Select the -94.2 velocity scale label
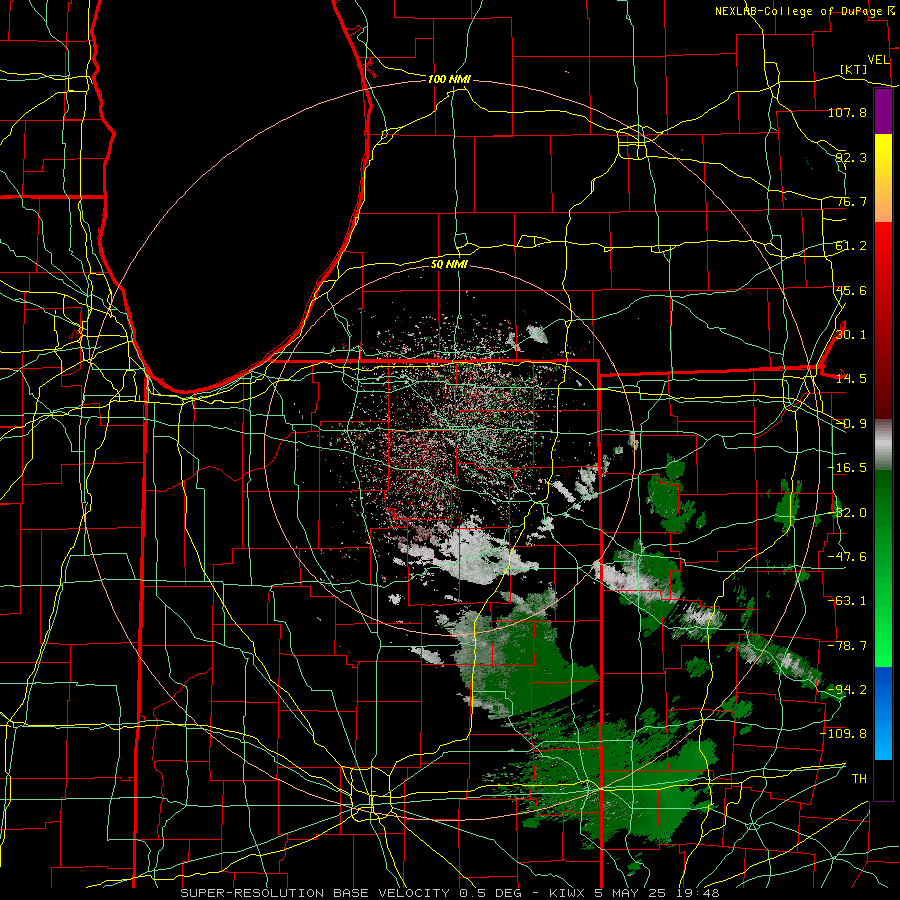 (847, 689)
